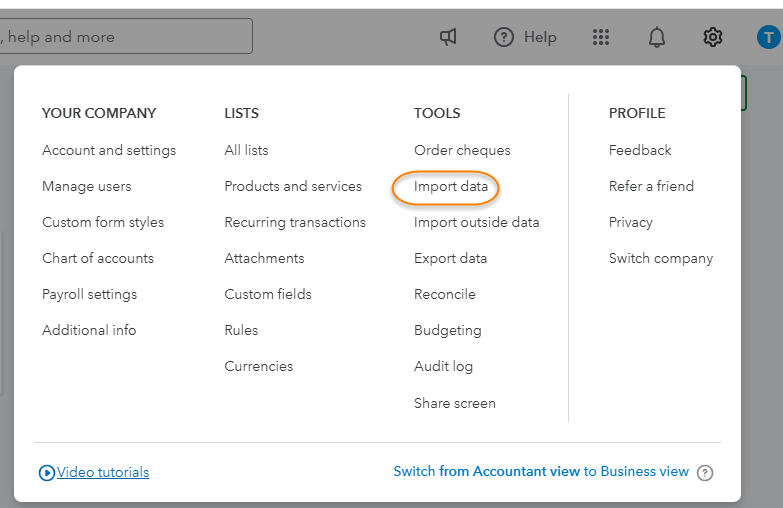Switch from Accountant view to Business view

[541, 471]
